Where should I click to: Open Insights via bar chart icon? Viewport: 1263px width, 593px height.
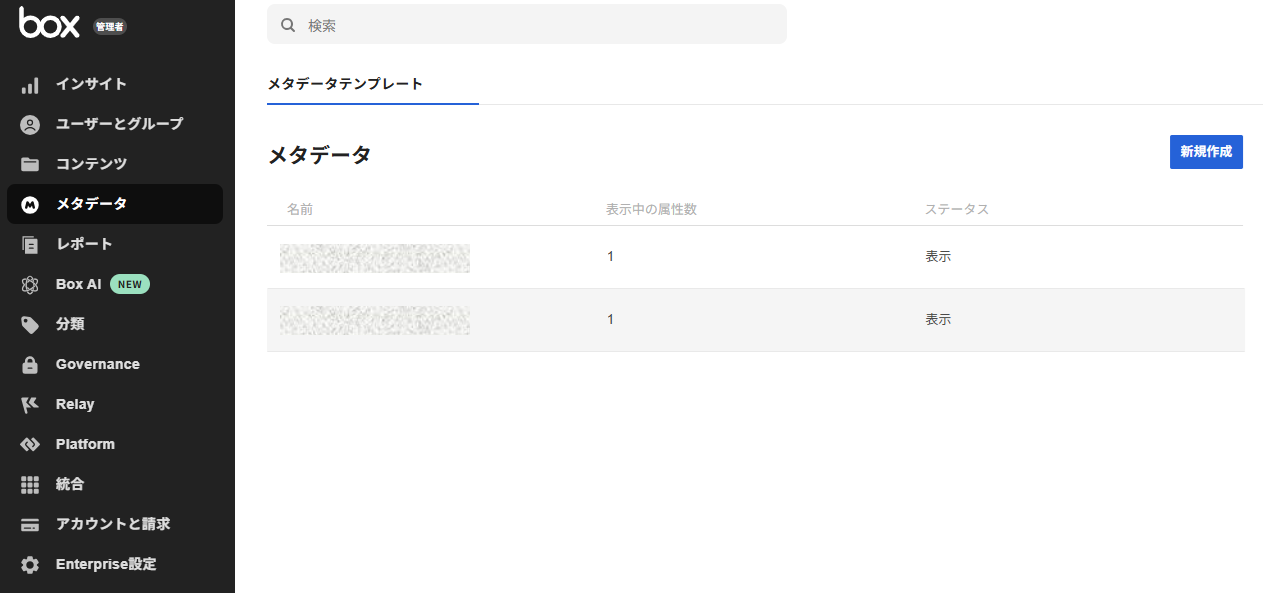[30, 85]
